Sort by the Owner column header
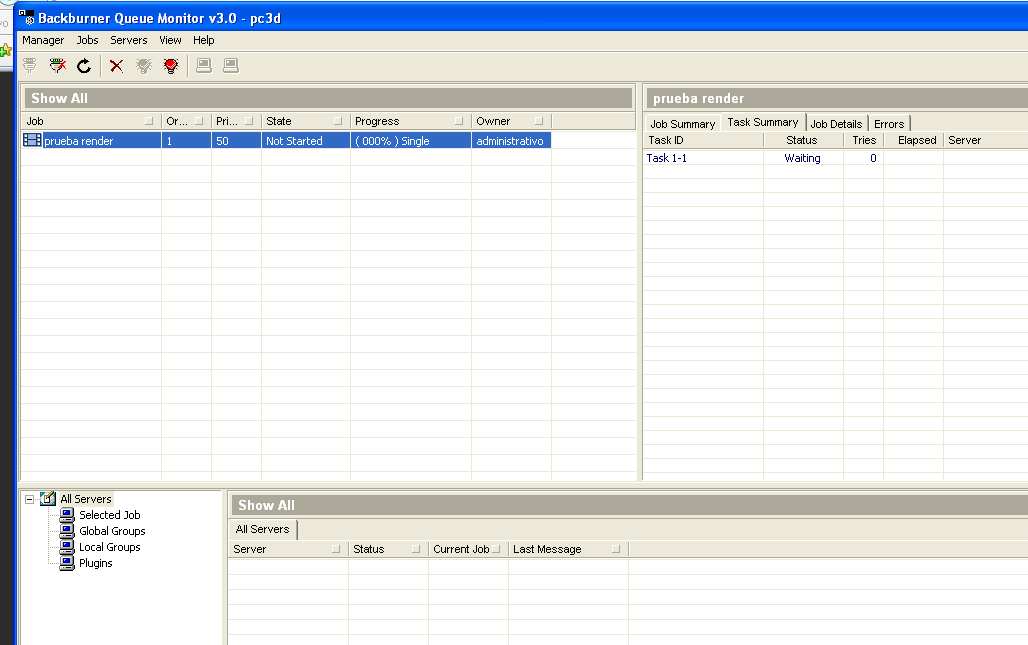The width and height of the screenshot is (1028, 645). tap(511, 121)
